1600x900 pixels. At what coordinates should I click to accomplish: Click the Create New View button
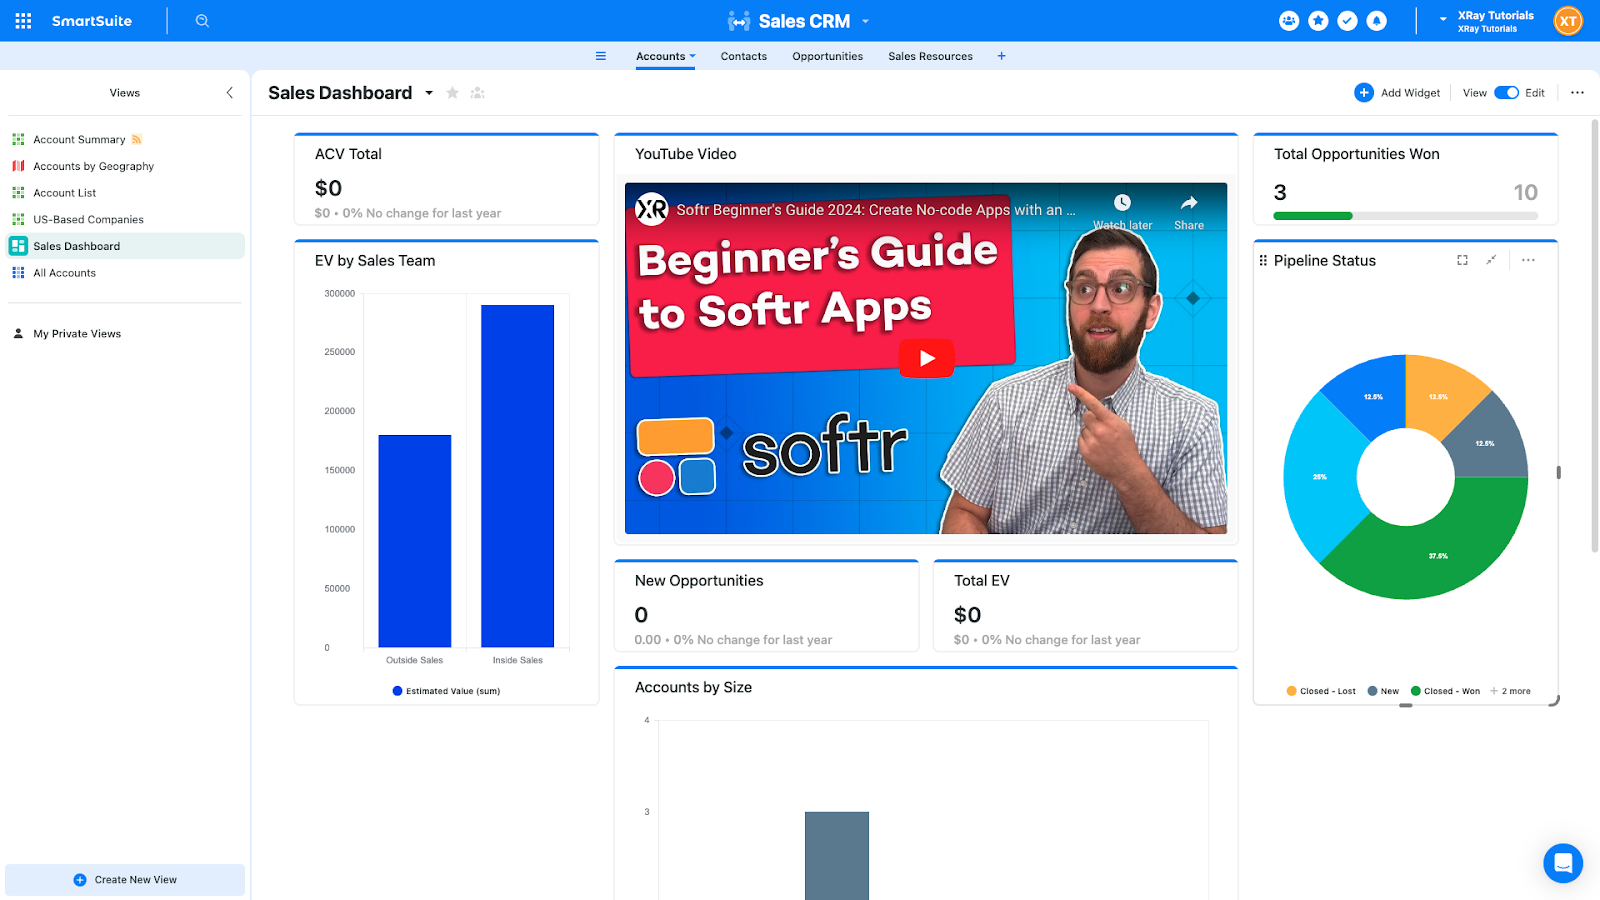[x=125, y=880]
